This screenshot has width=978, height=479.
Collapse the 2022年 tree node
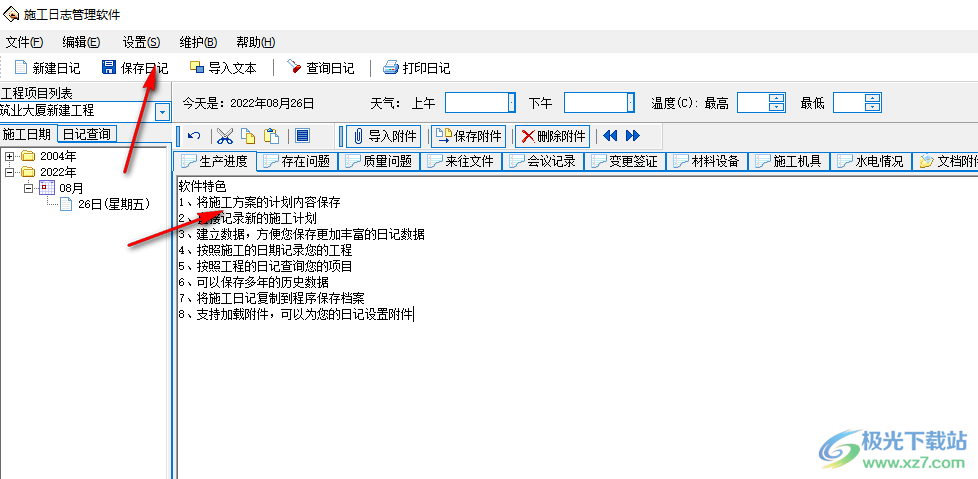tap(9, 172)
